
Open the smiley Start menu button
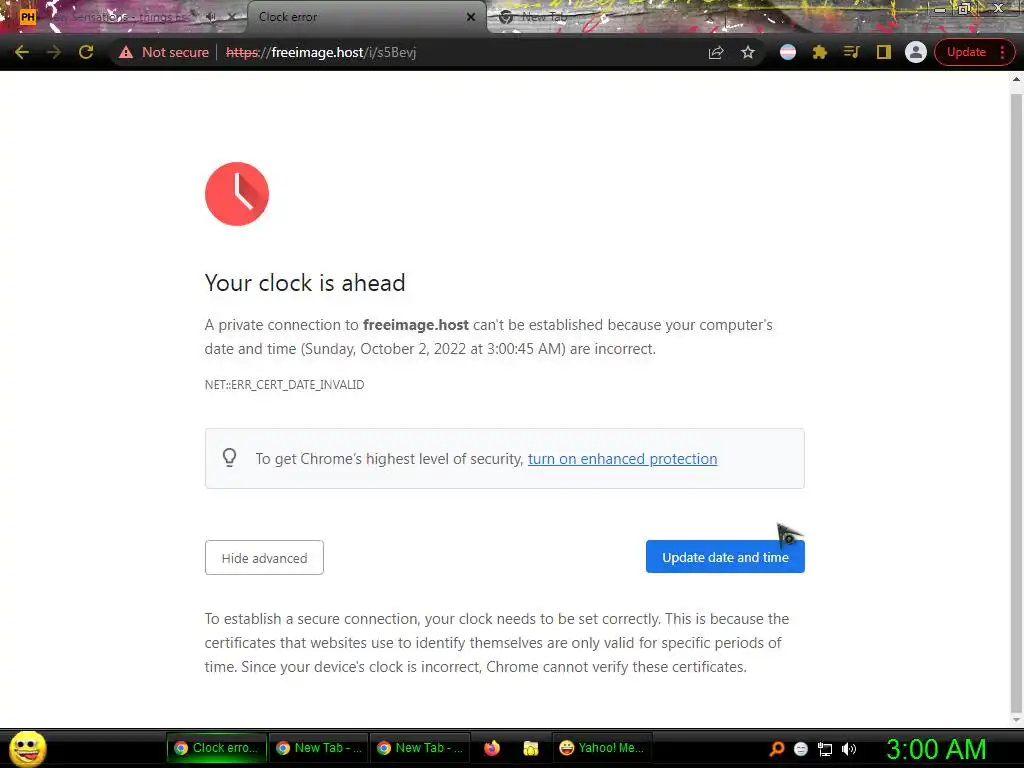pyautogui.click(x=27, y=748)
